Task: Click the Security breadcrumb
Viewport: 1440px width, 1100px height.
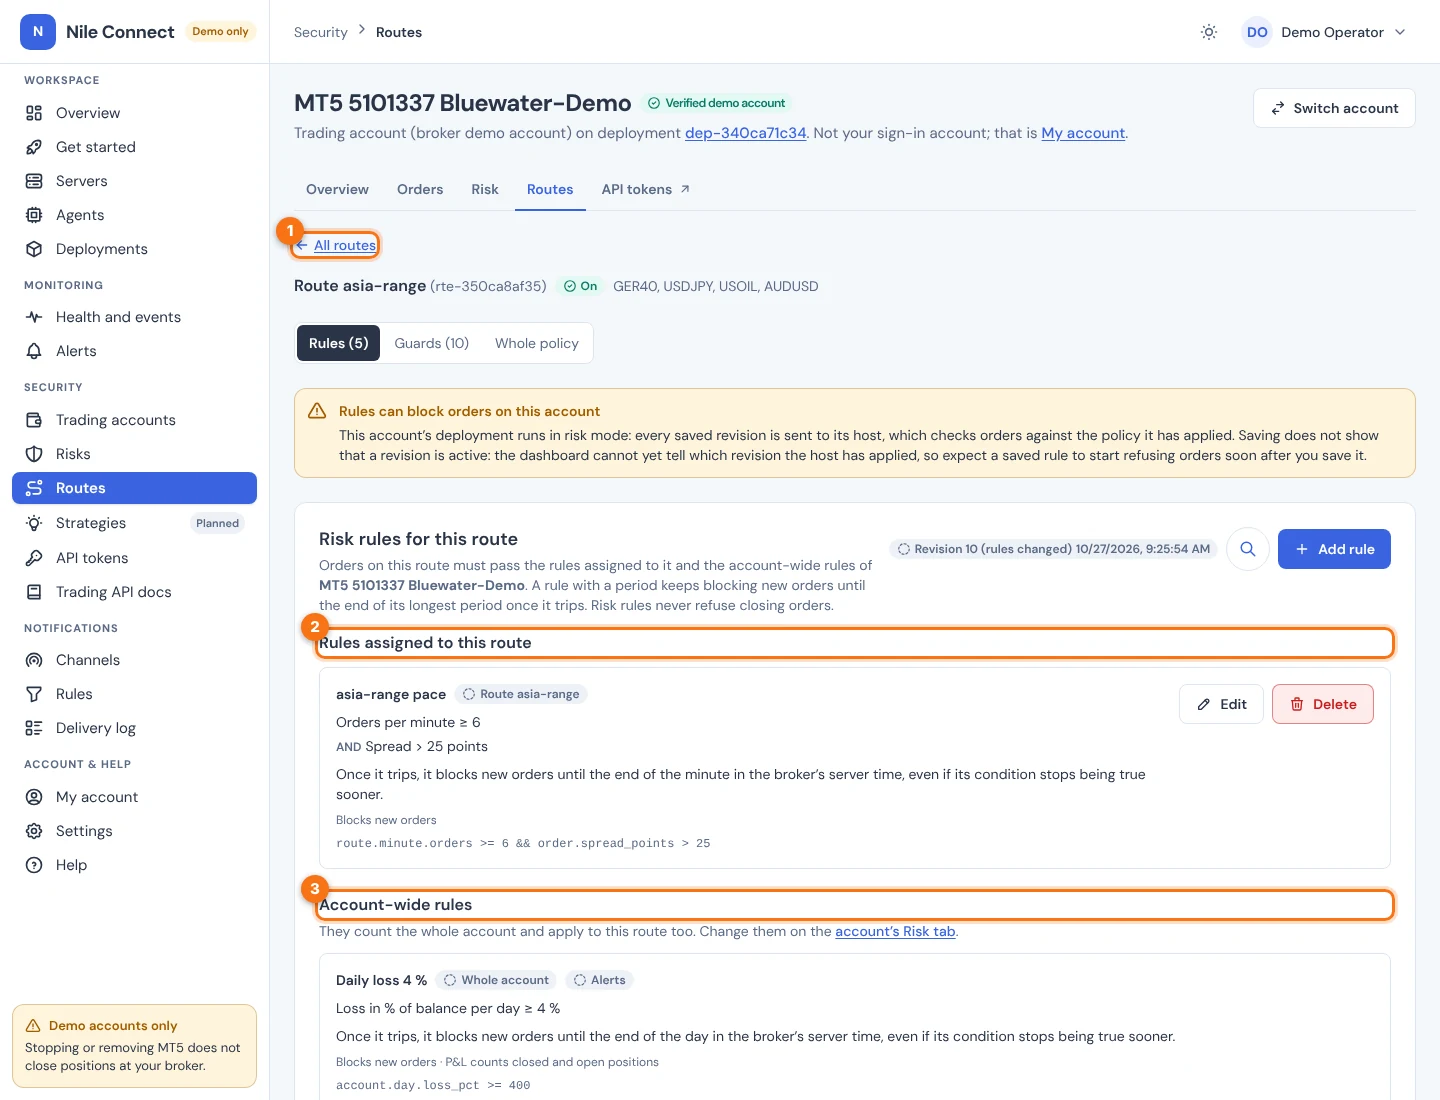Action: [320, 32]
